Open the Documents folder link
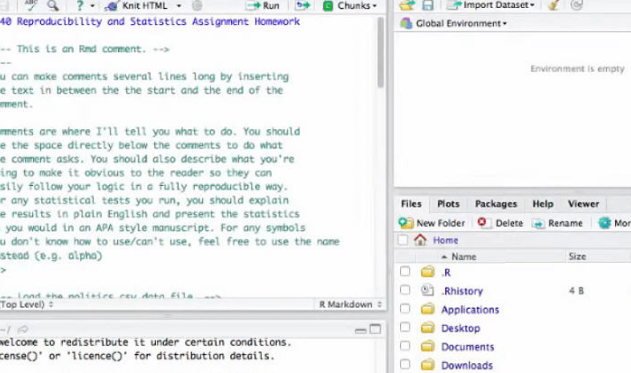Screen dimensions: 631x373 click(468, 346)
